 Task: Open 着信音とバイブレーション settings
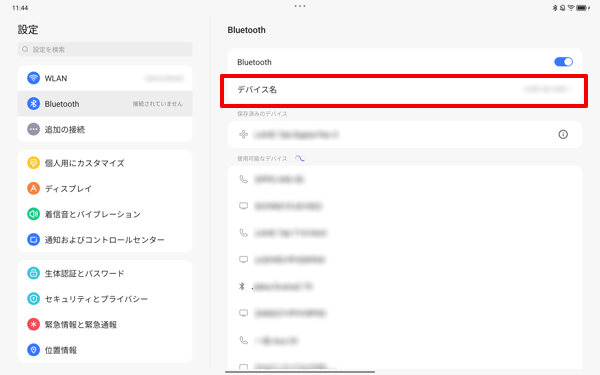pos(105,214)
